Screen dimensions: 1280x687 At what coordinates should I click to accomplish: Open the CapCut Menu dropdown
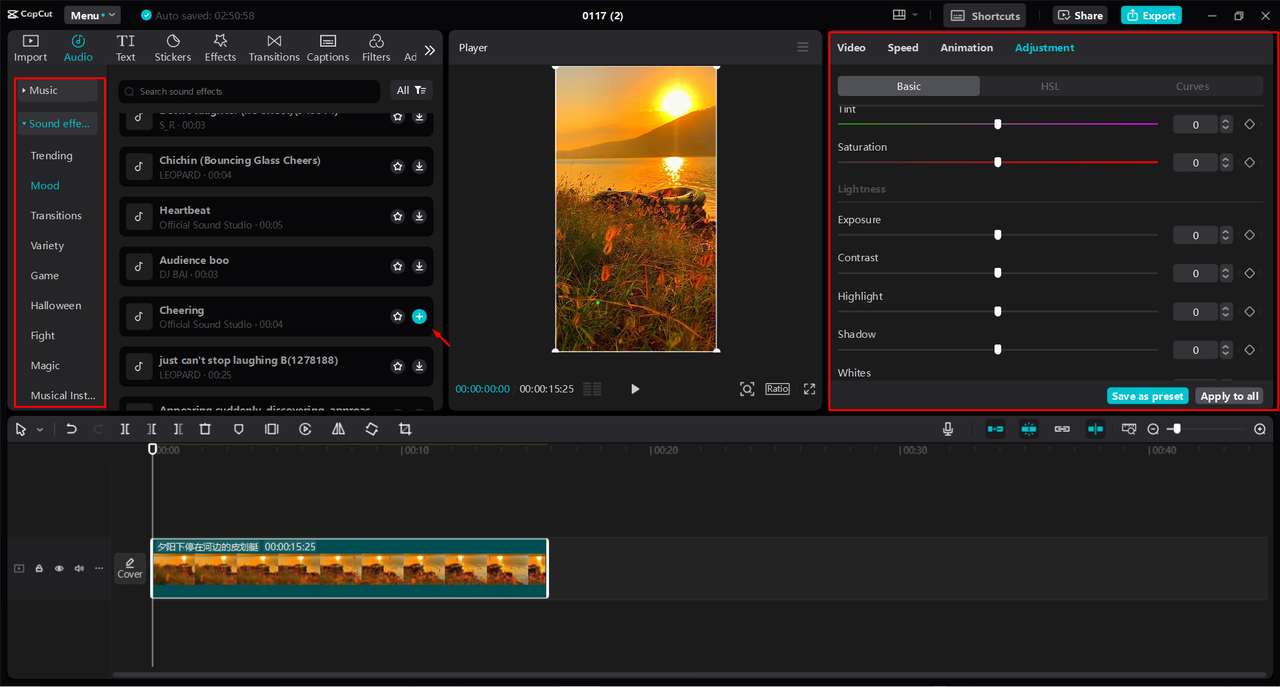[x=92, y=15]
